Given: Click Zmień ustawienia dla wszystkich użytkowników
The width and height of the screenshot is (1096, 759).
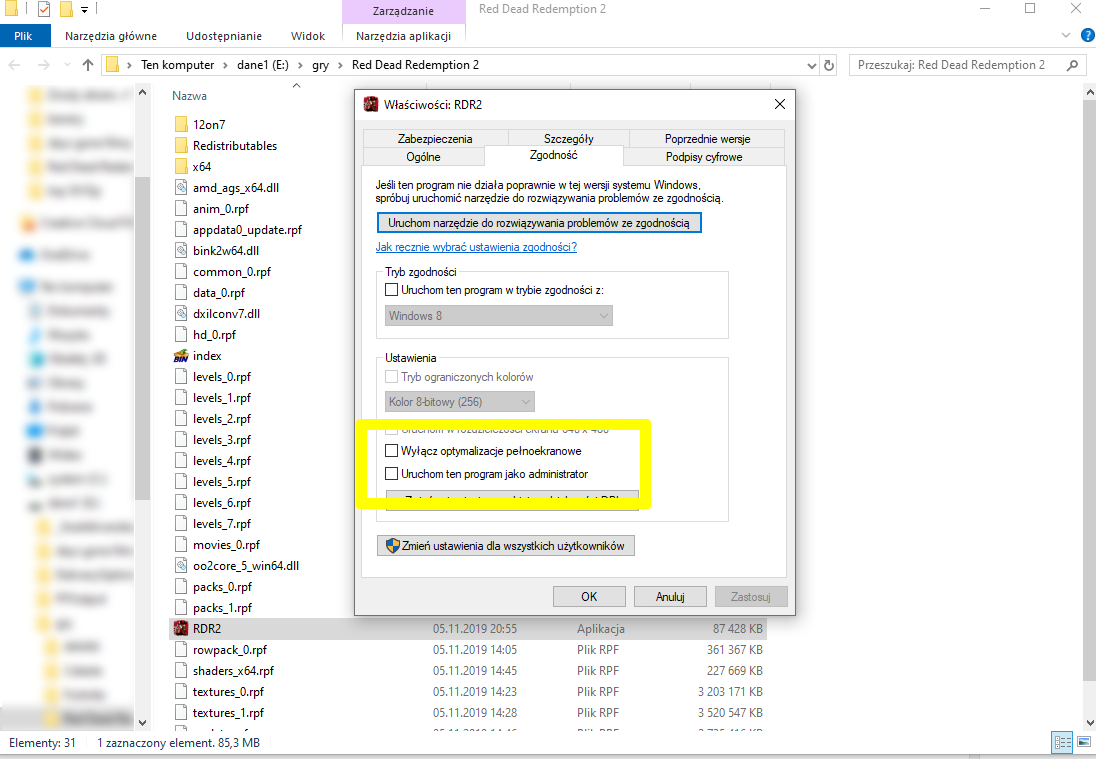Looking at the screenshot, I should (x=505, y=546).
